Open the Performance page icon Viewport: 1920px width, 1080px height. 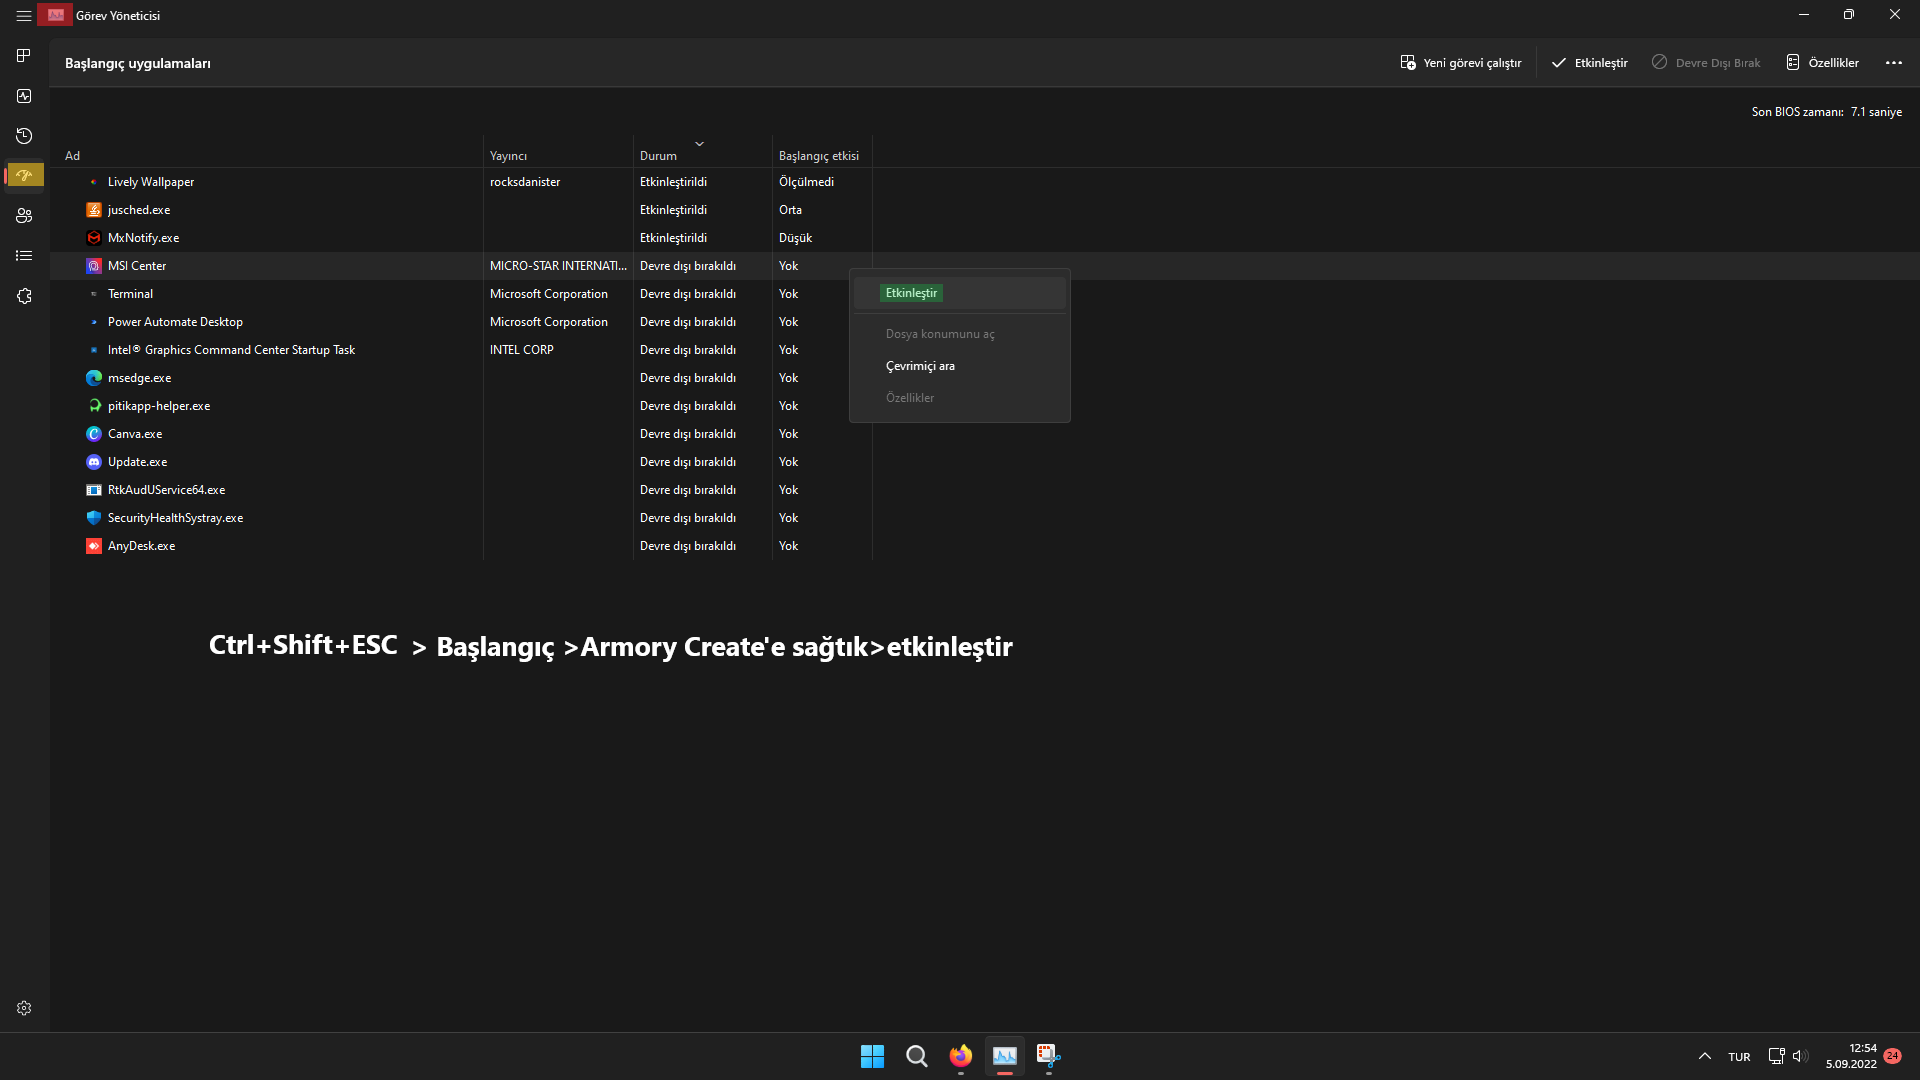[x=24, y=96]
